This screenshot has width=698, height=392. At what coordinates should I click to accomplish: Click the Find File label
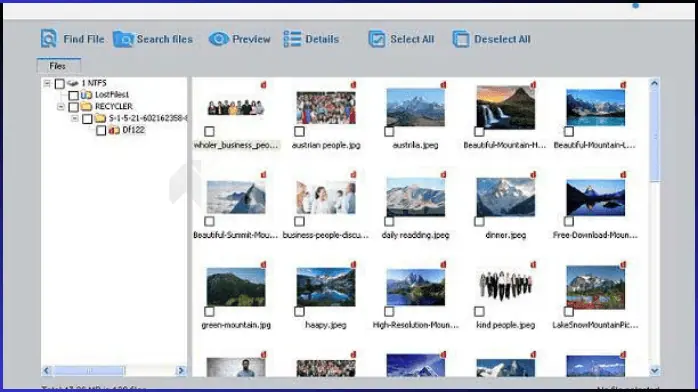click(x=84, y=39)
